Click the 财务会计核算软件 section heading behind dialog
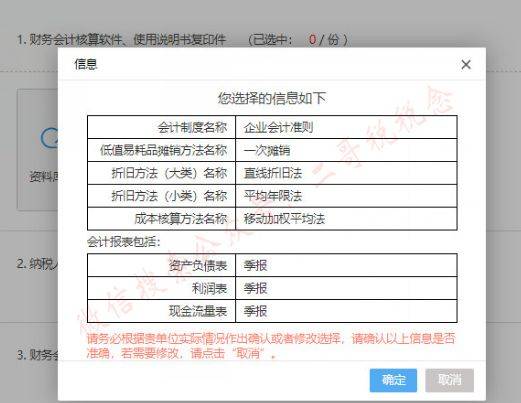521x403 pixels. 122,40
